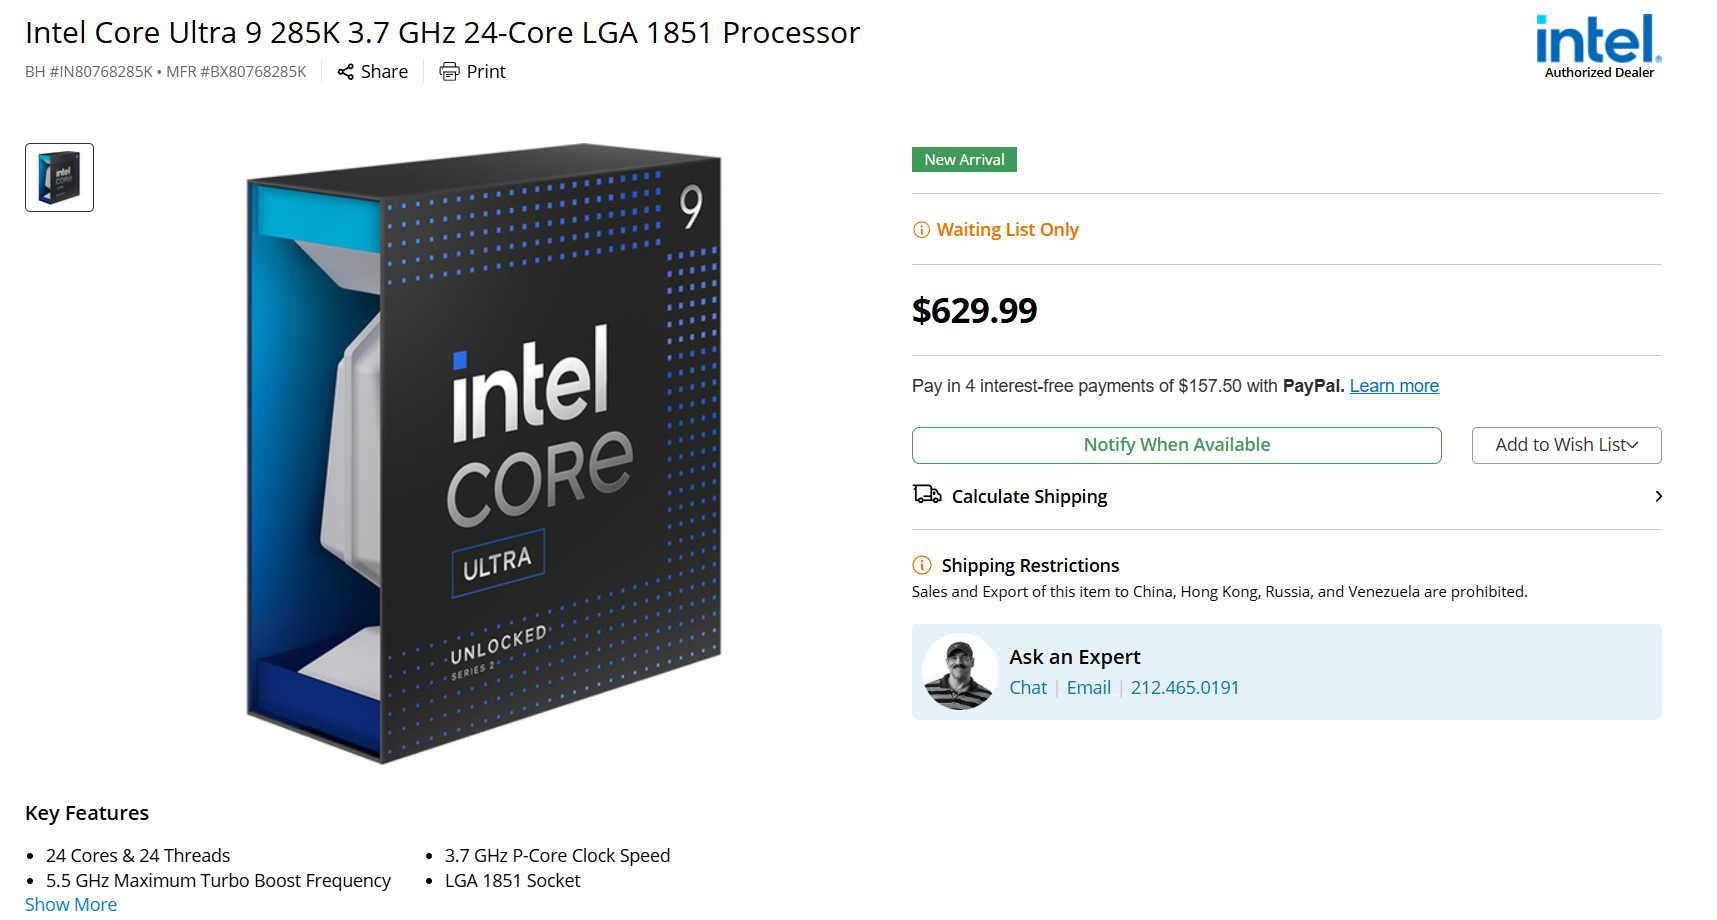The image size is (1717, 920).
Task: Select the product thumbnail image
Action: point(58,177)
